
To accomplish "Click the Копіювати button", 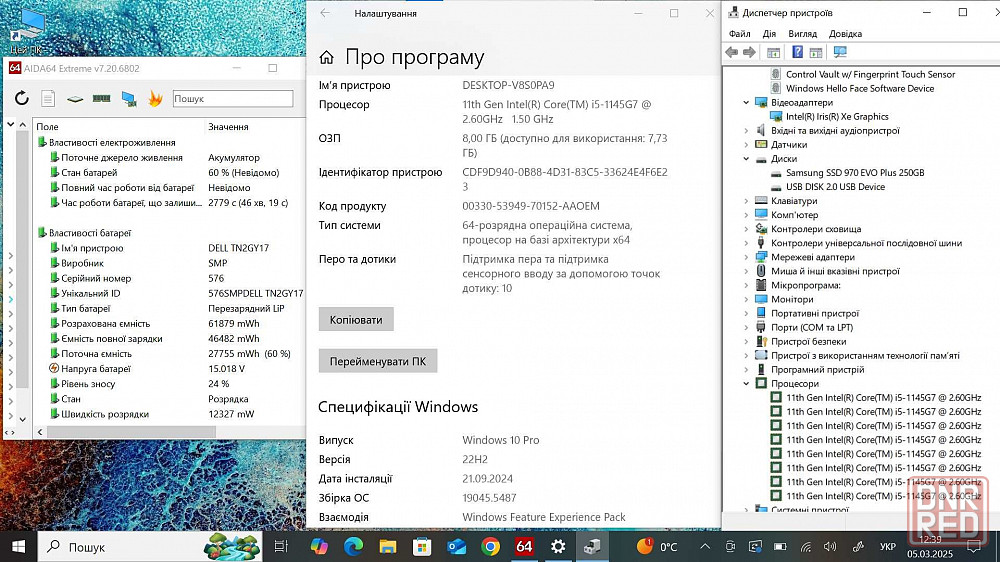I will point(356,320).
